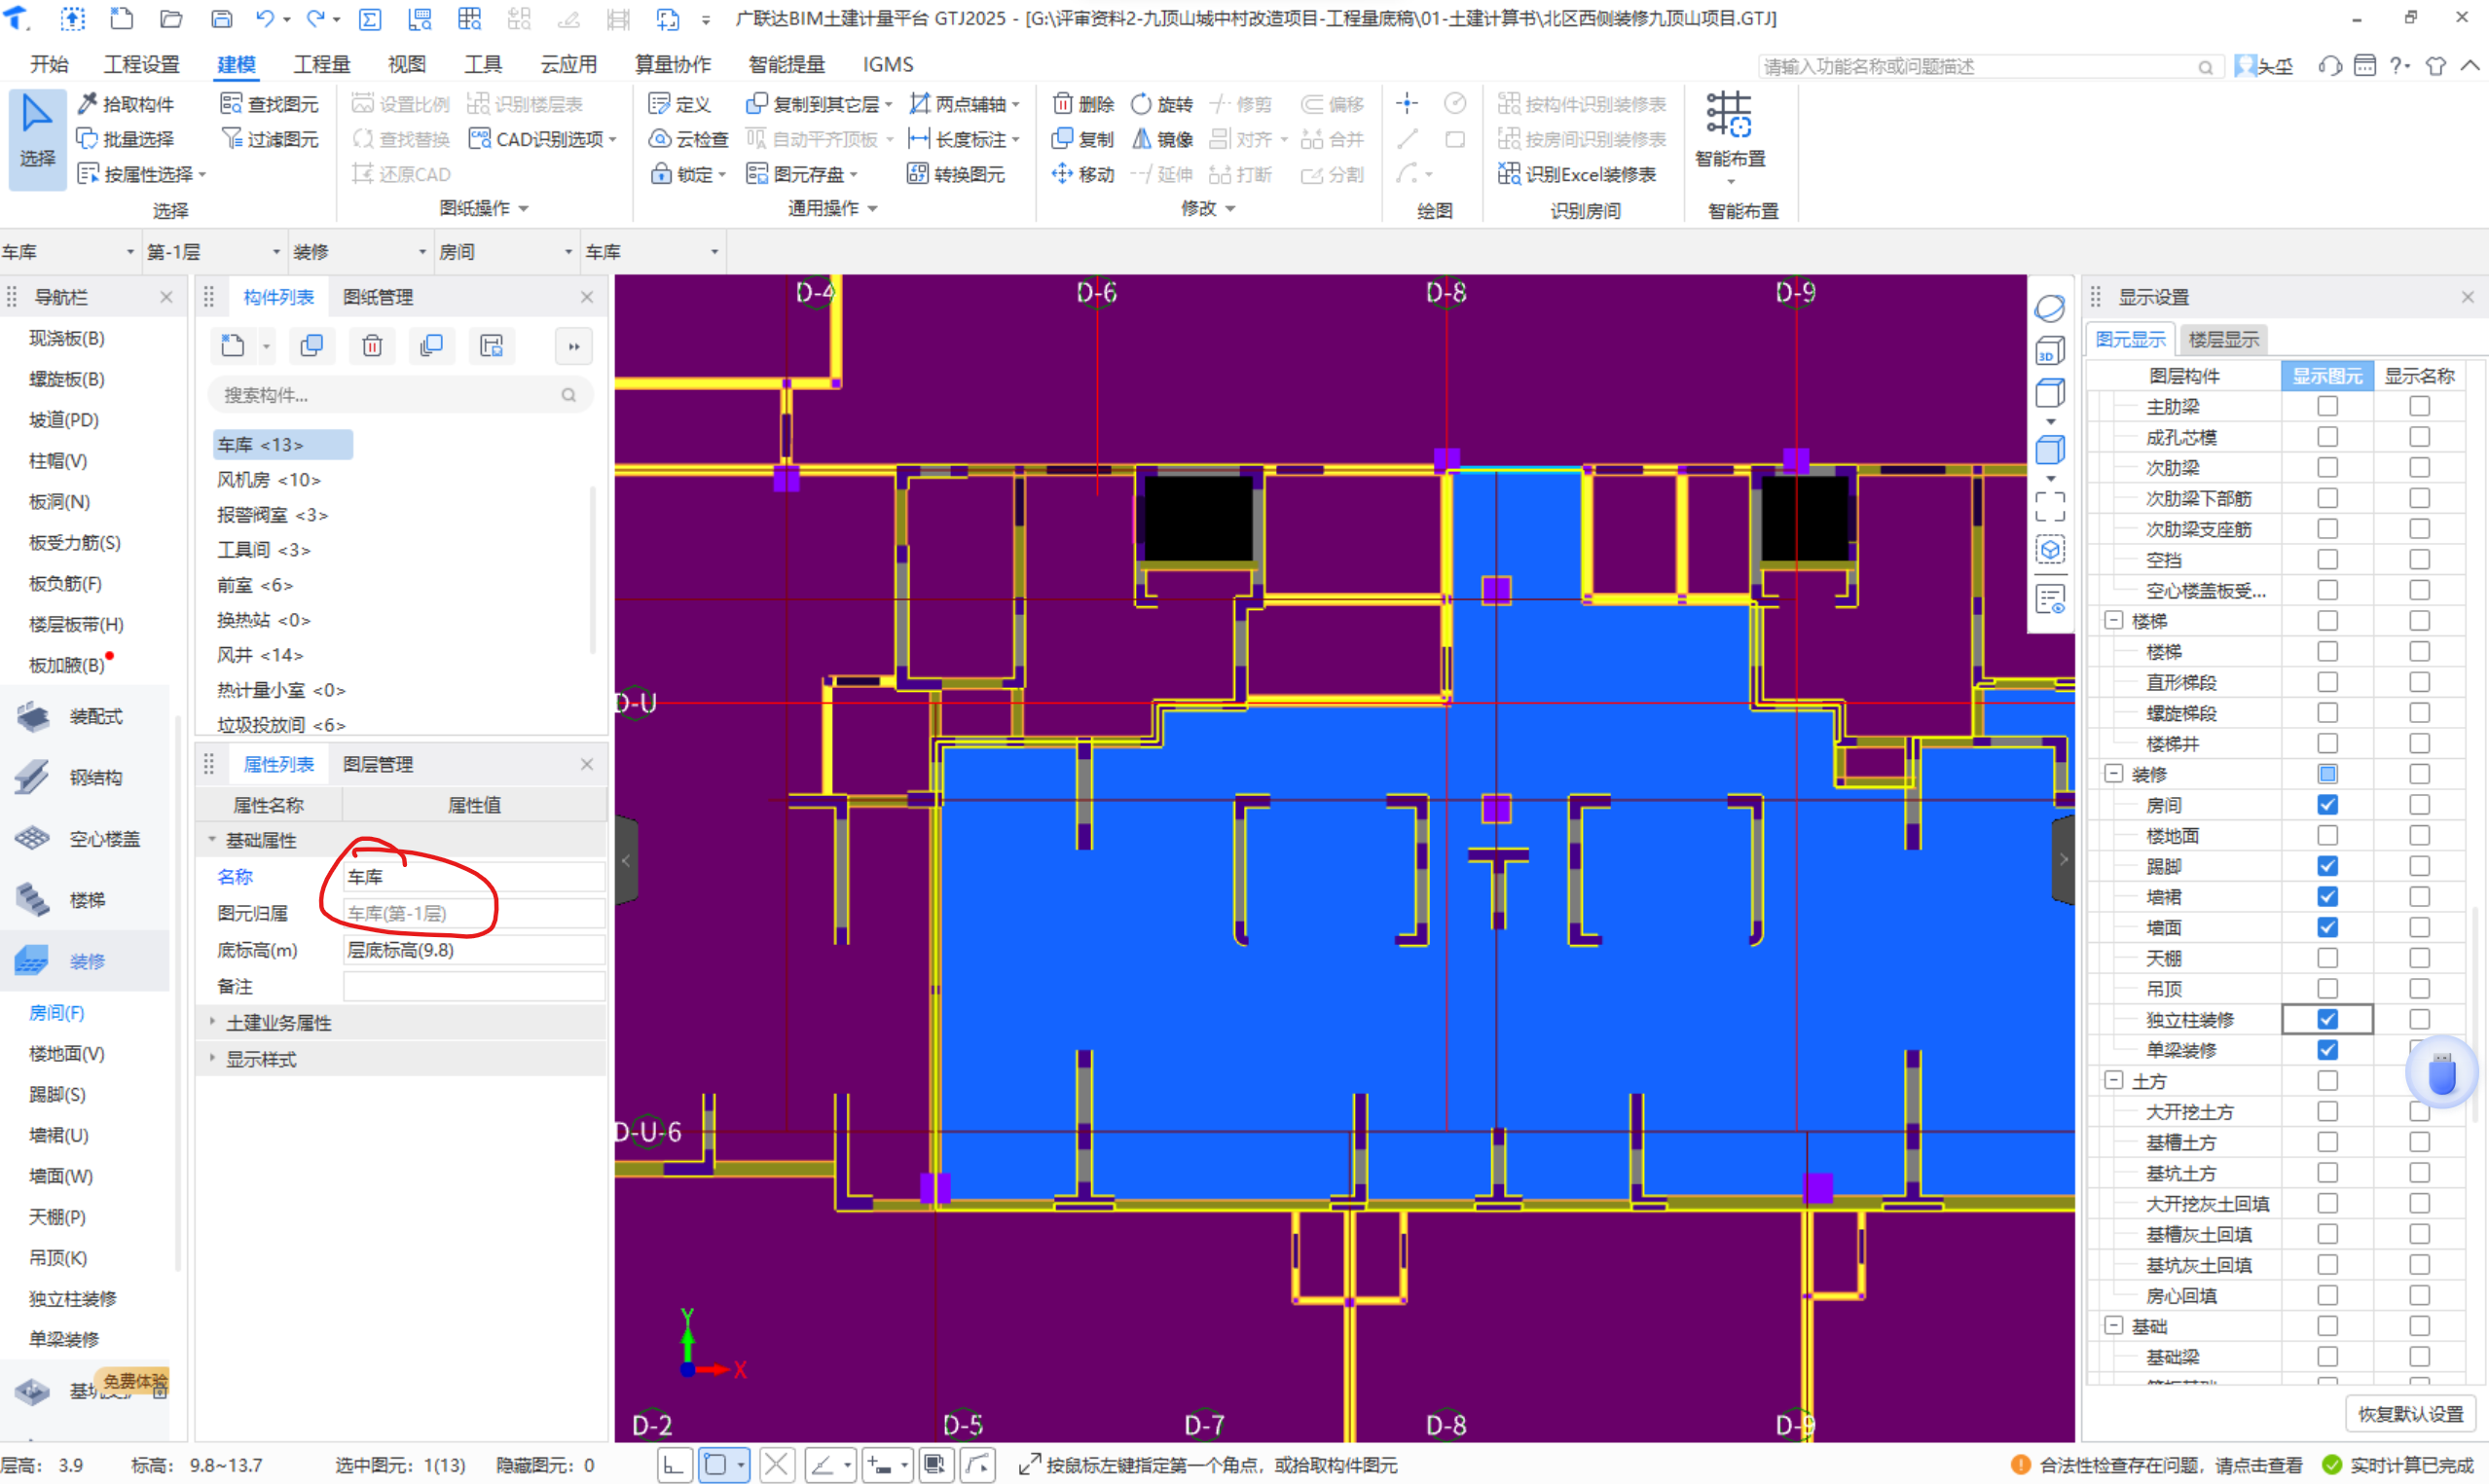
Task: Switch to 图层管理 tab
Action: [x=378, y=764]
